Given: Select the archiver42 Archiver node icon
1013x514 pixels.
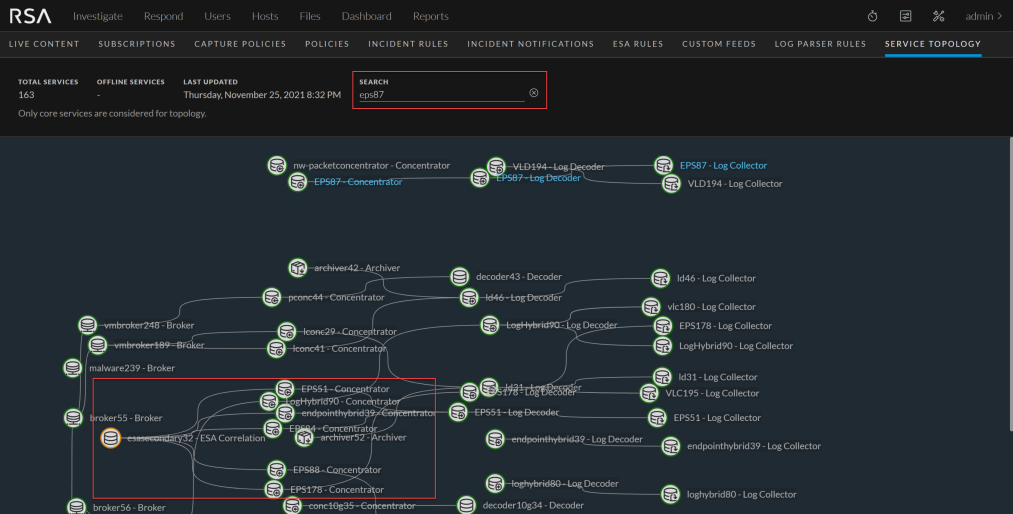Looking at the screenshot, I should pyautogui.click(x=297, y=268).
